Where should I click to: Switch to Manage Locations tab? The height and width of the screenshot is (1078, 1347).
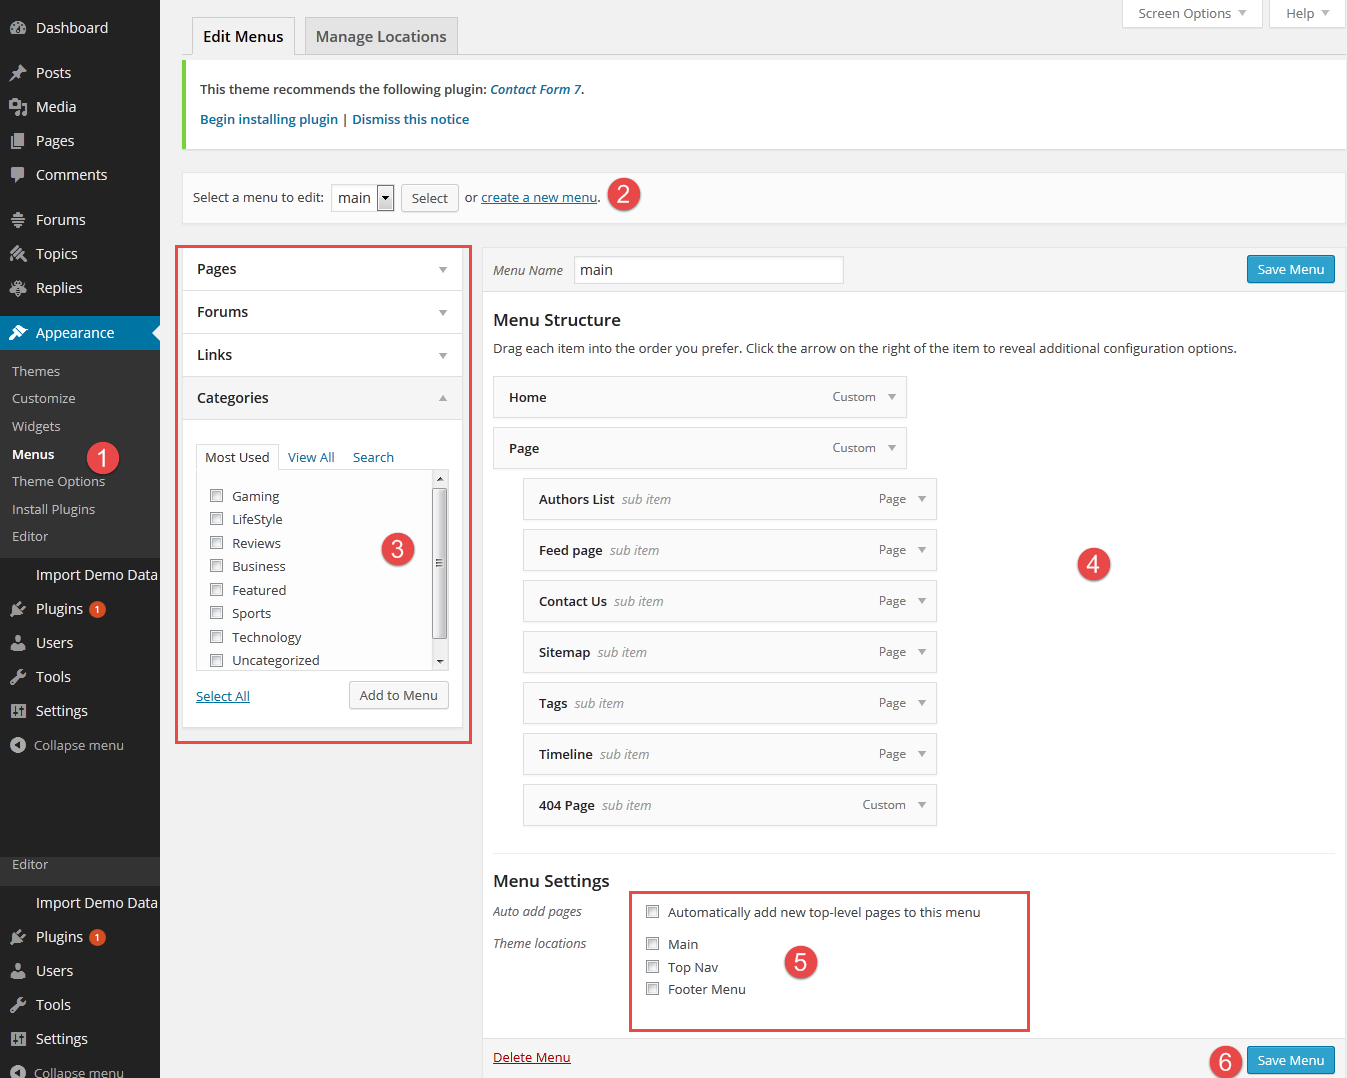click(381, 37)
